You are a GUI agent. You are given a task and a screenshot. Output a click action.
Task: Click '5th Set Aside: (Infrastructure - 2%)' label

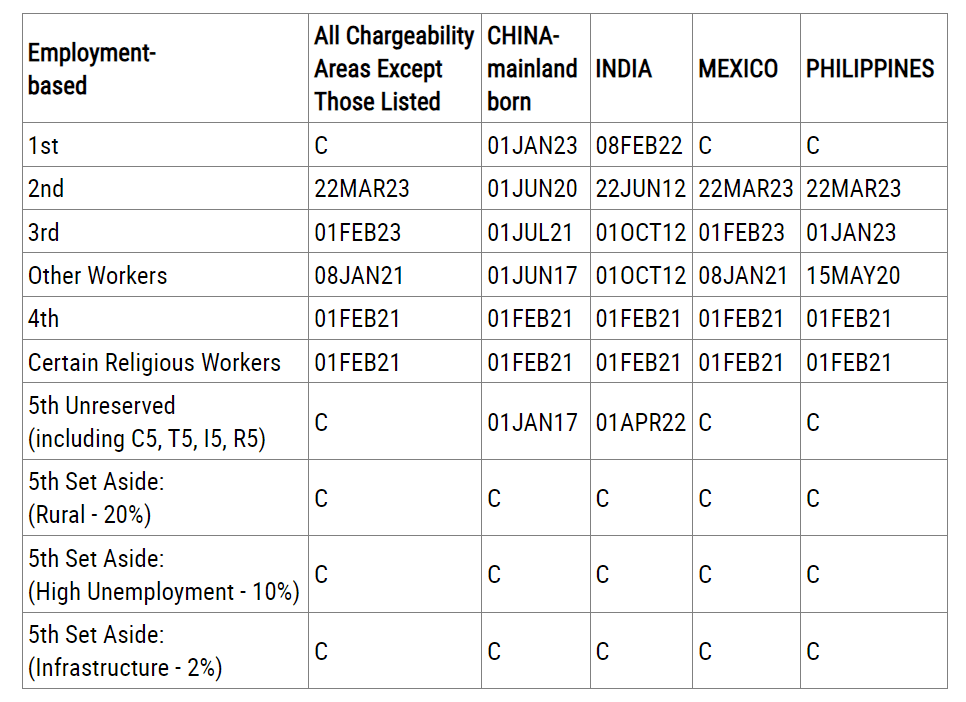(125, 651)
